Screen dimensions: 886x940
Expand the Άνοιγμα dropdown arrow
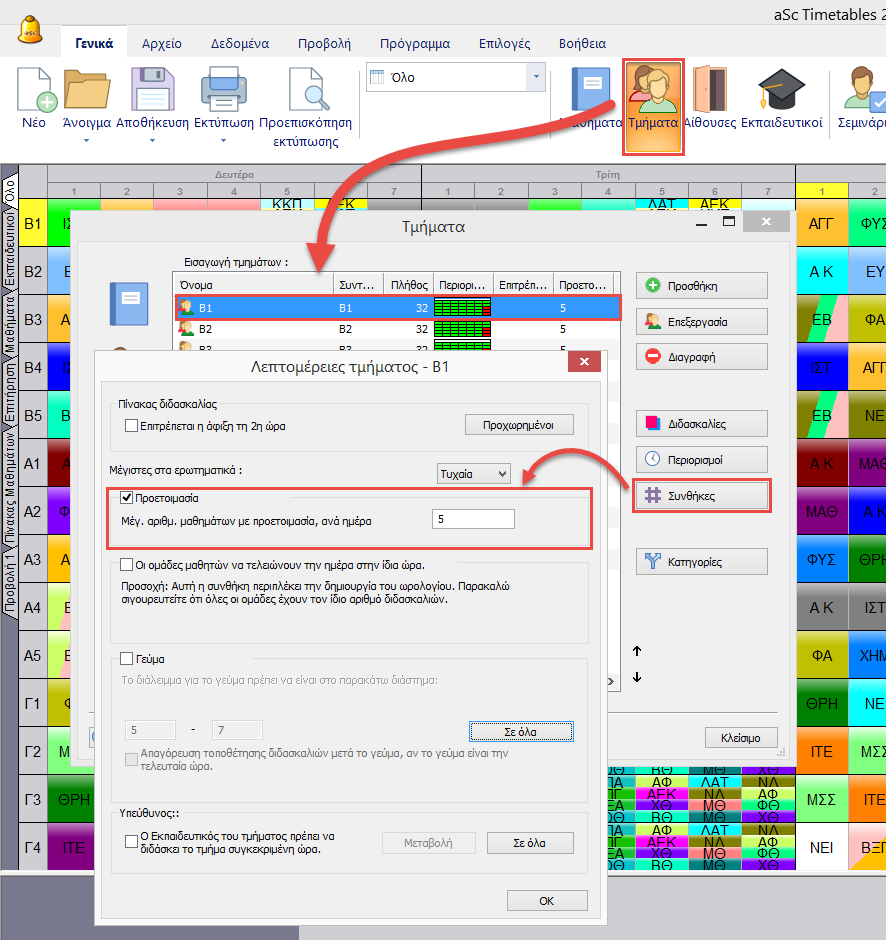click(x=86, y=141)
